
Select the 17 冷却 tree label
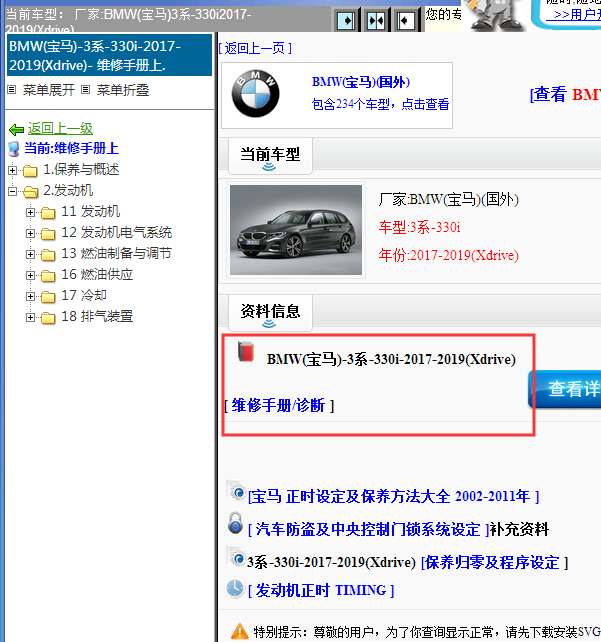click(x=84, y=295)
